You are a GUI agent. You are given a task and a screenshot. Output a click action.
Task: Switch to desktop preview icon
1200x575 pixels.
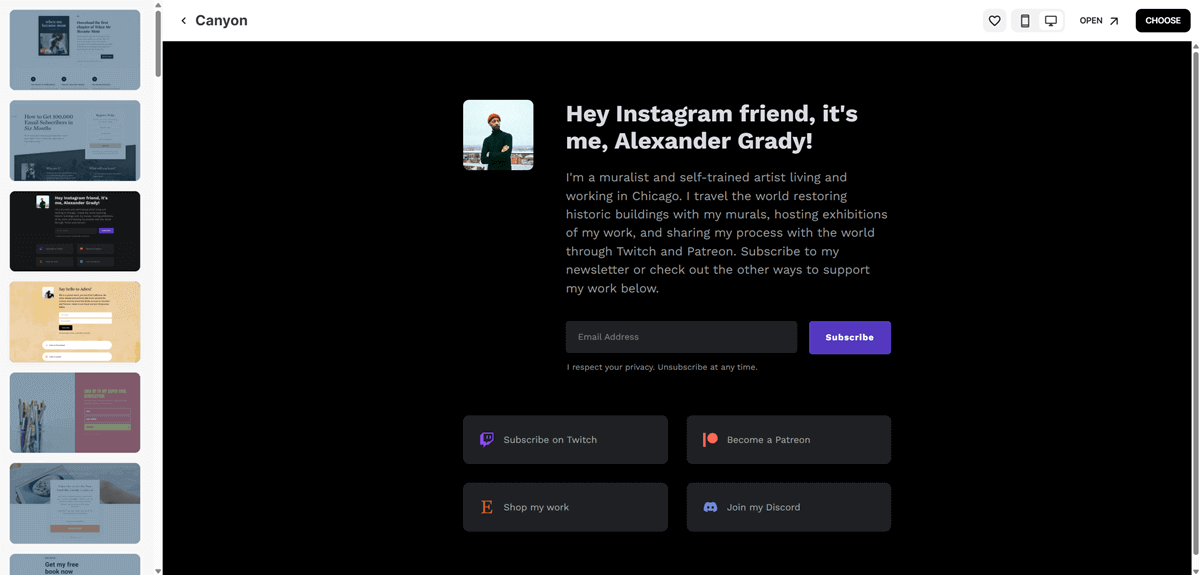pos(1051,21)
